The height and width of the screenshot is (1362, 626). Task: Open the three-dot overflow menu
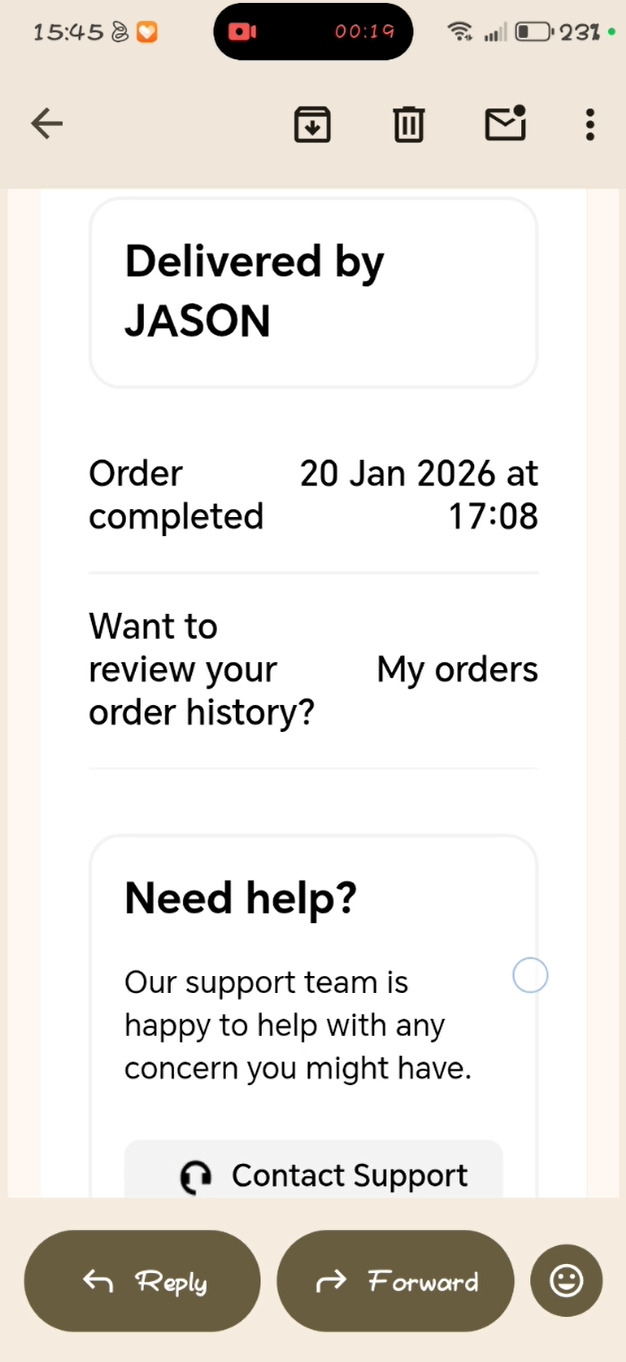coord(590,125)
